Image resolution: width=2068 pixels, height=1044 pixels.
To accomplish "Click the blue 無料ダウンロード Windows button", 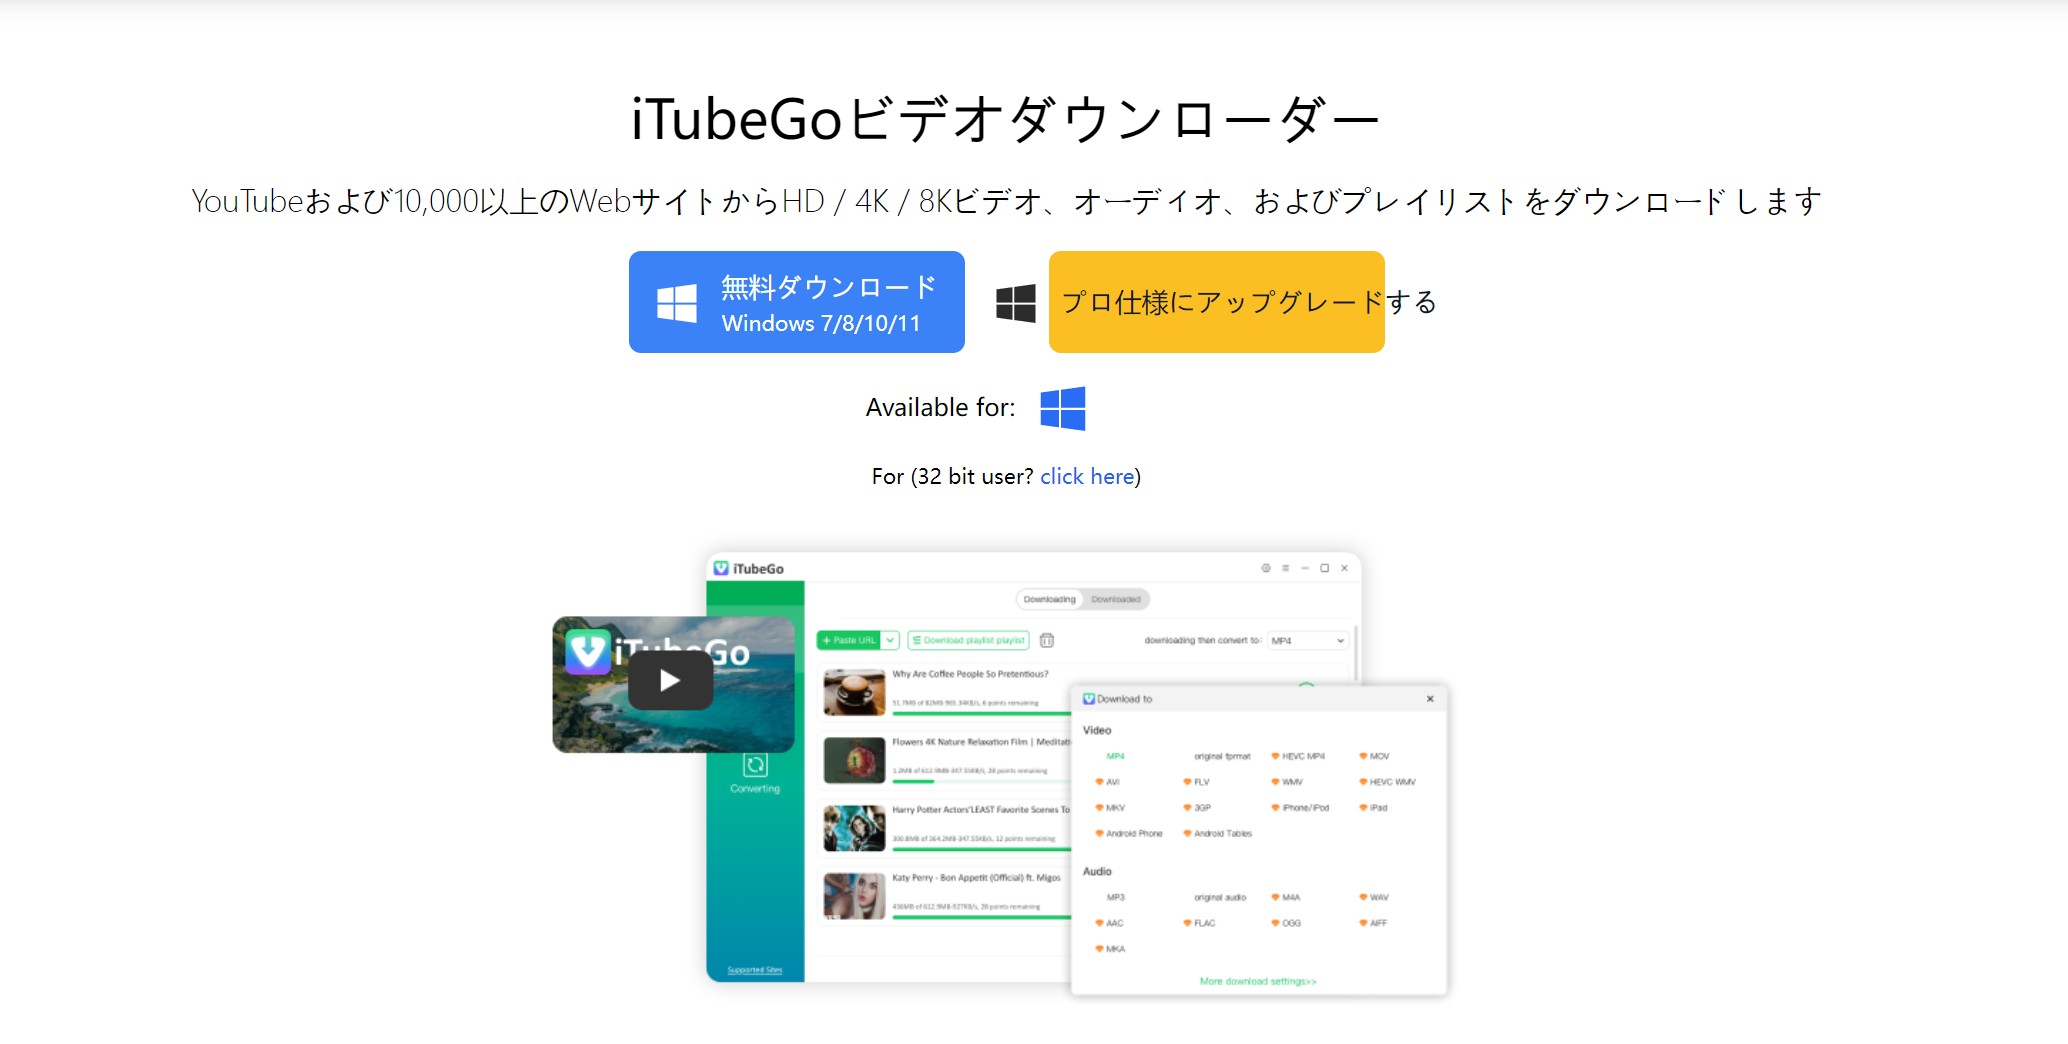I will coord(796,302).
